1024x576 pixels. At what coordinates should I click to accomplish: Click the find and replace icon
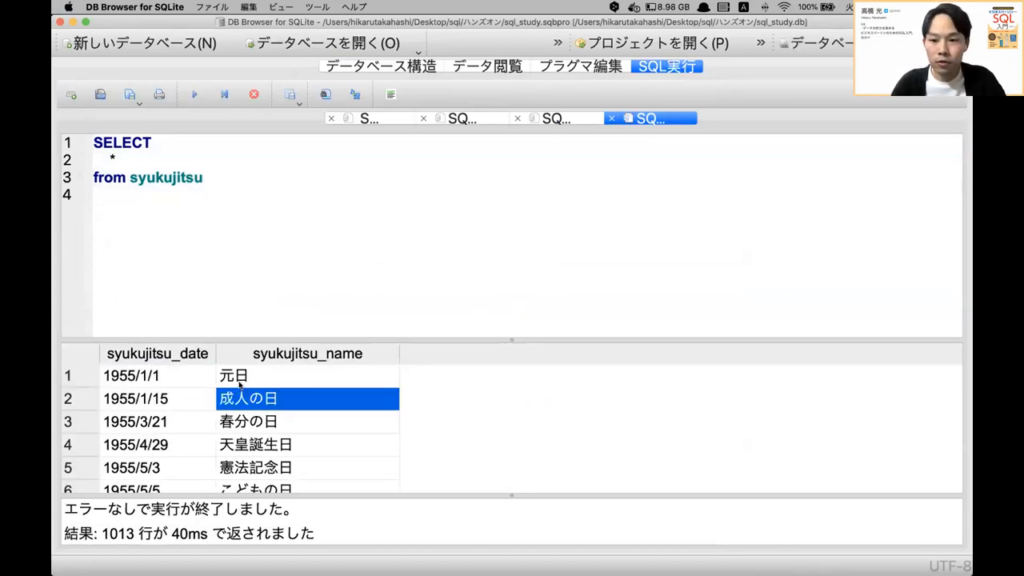pyautogui.click(x=355, y=95)
